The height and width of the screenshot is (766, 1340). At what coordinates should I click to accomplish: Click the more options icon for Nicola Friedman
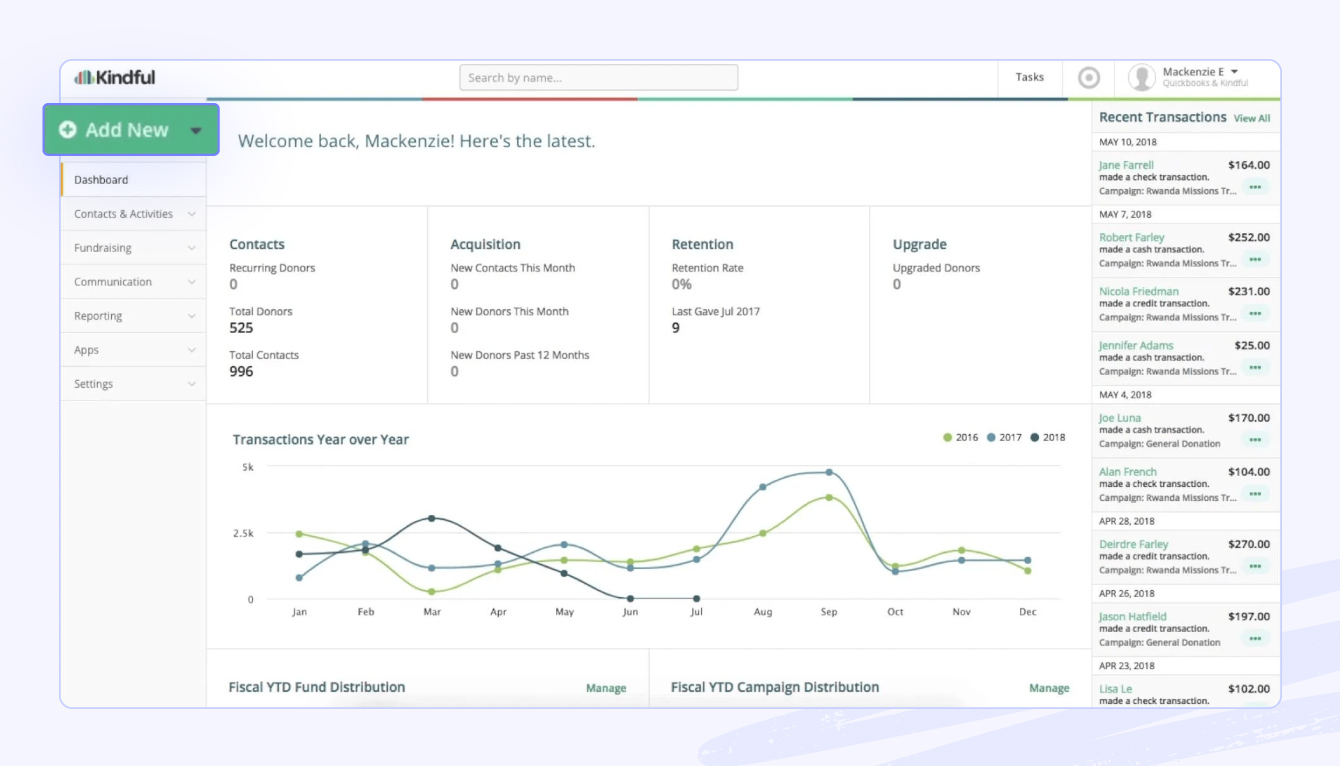click(1255, 314)
